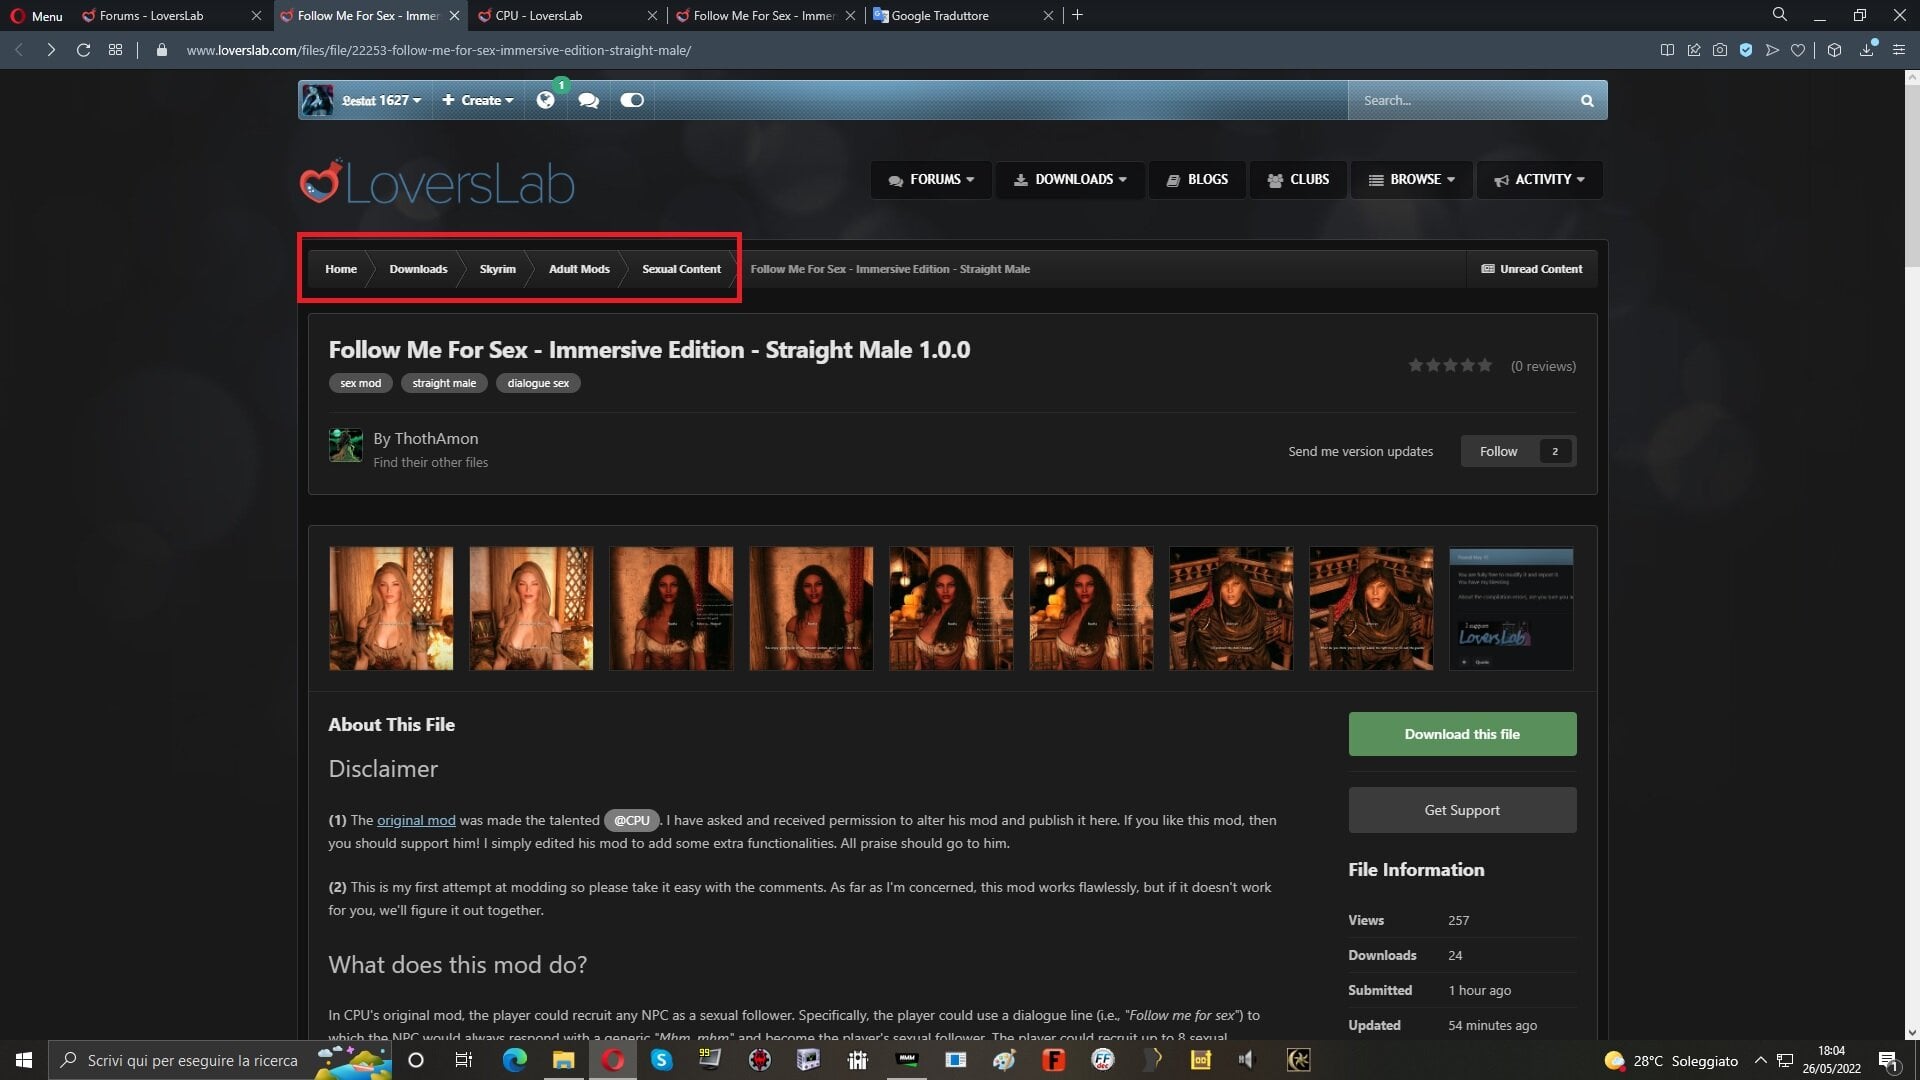
Task: Go forward in browser history
Action: pyautogui.click(x=51, y=50)
